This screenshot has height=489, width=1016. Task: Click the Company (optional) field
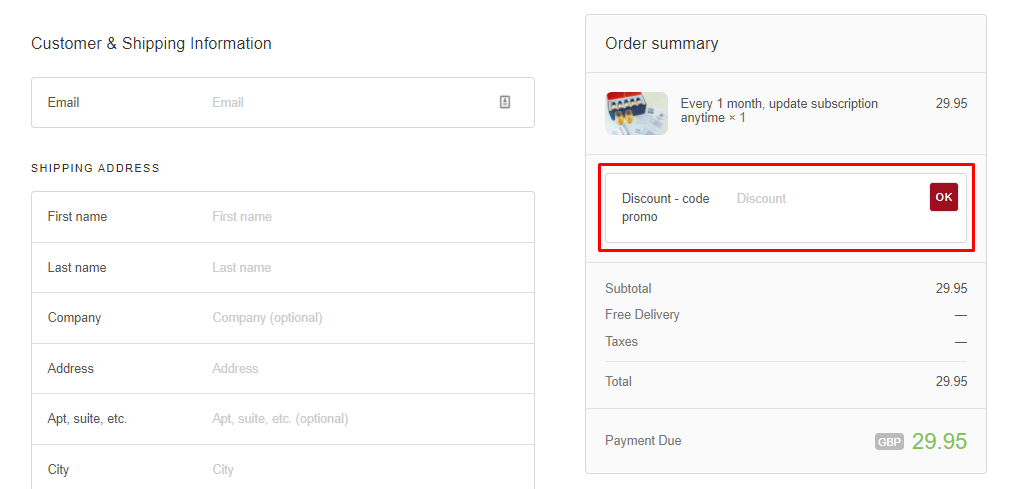pyautogui.click(x=360, y=318)
